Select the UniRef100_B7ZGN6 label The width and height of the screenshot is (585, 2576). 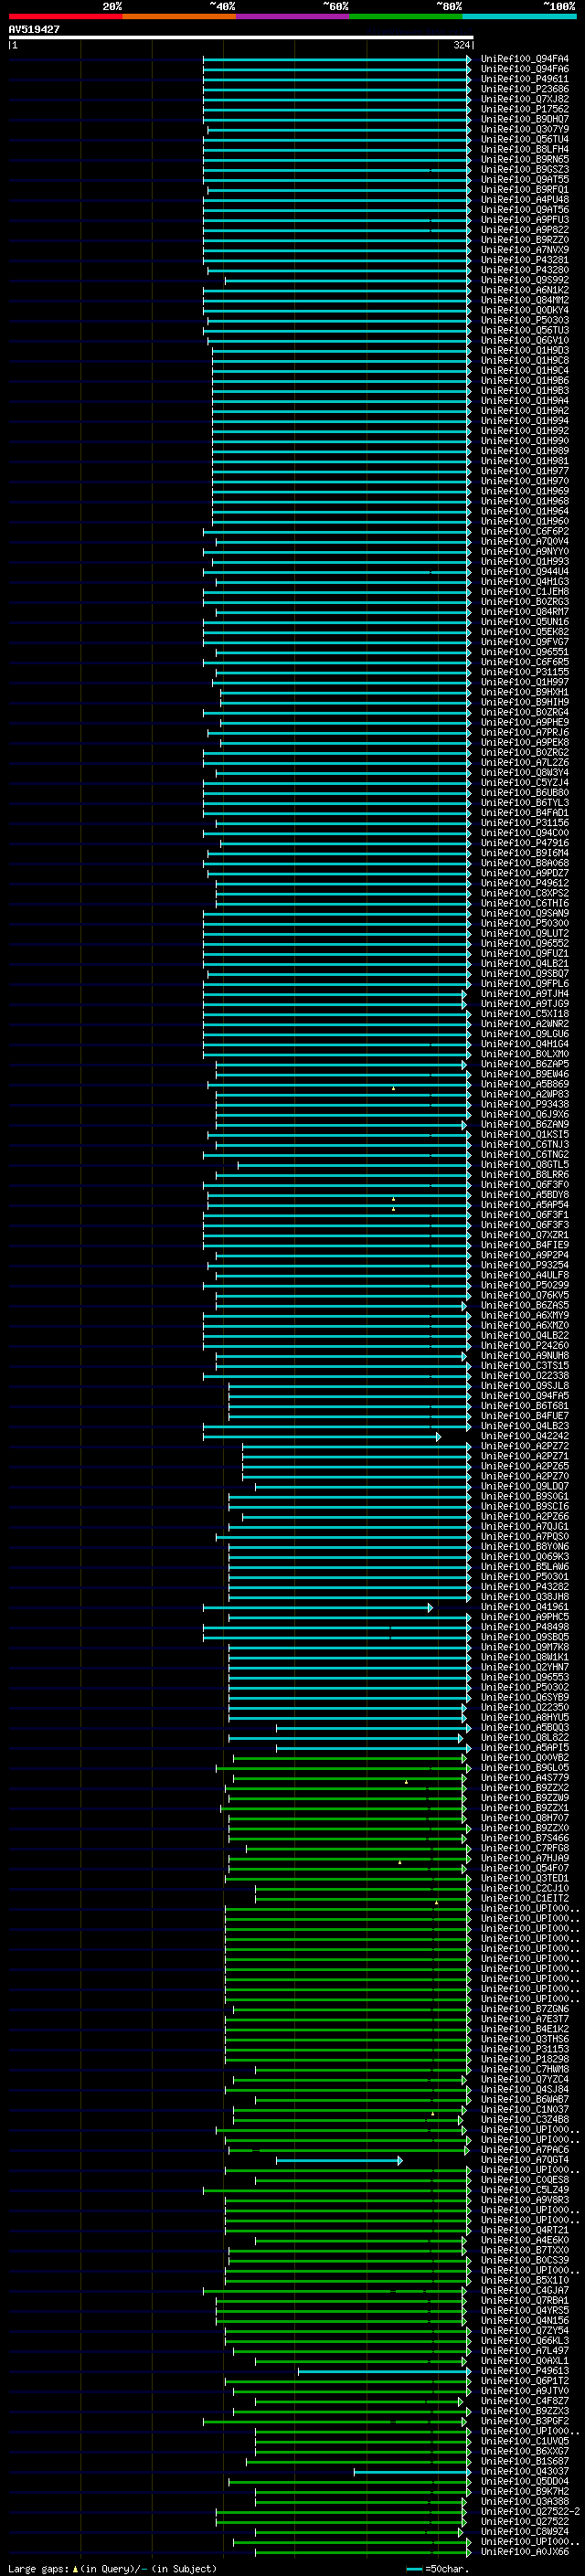525,2009
